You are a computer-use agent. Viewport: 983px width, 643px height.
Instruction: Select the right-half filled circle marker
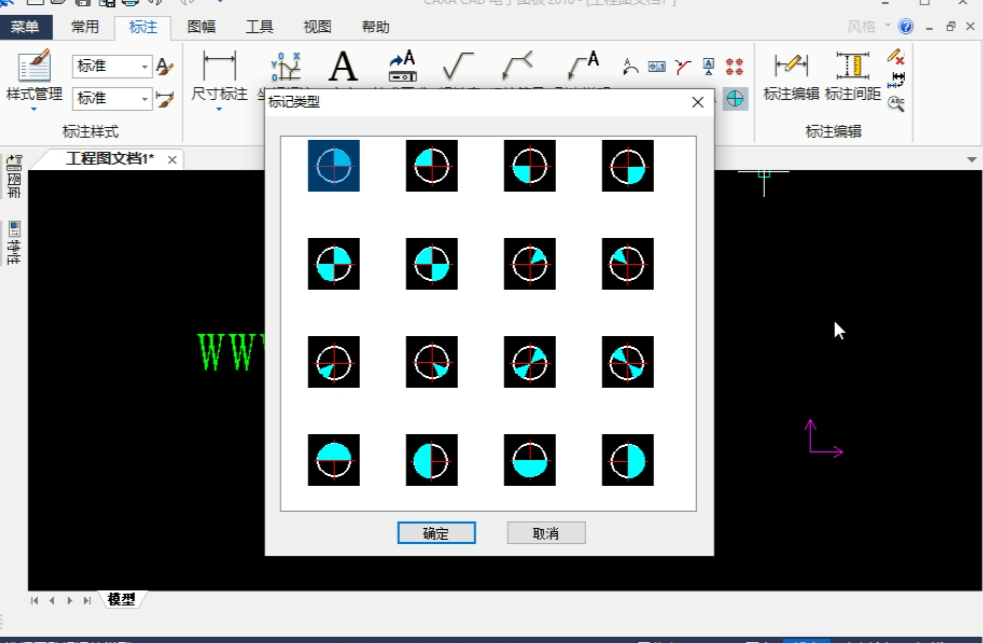coord(628,460)
